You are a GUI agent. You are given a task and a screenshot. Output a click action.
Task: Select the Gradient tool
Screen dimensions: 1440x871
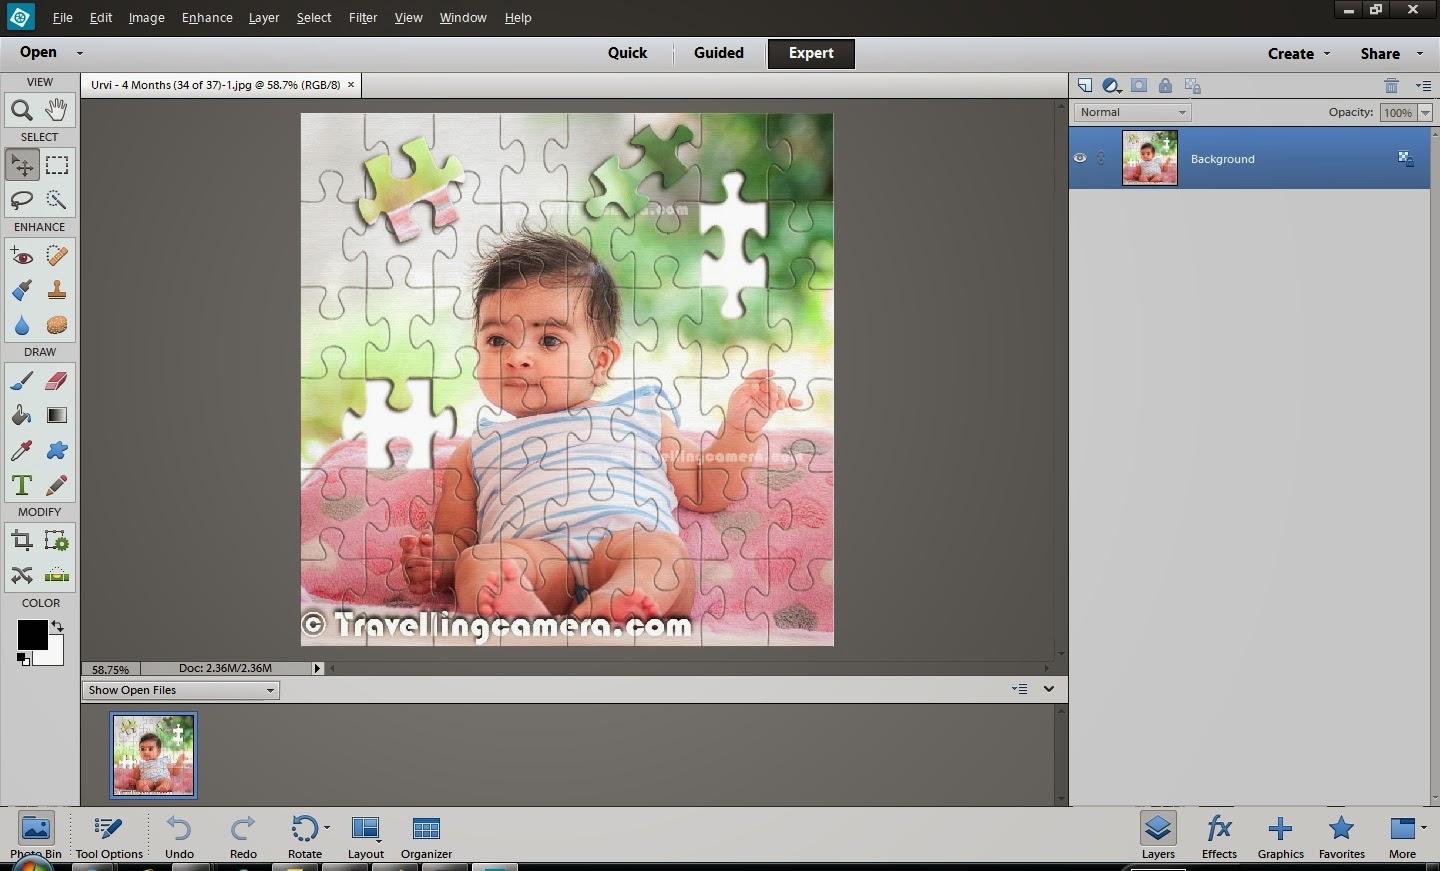pyautogui.click(x=57, y=416)
